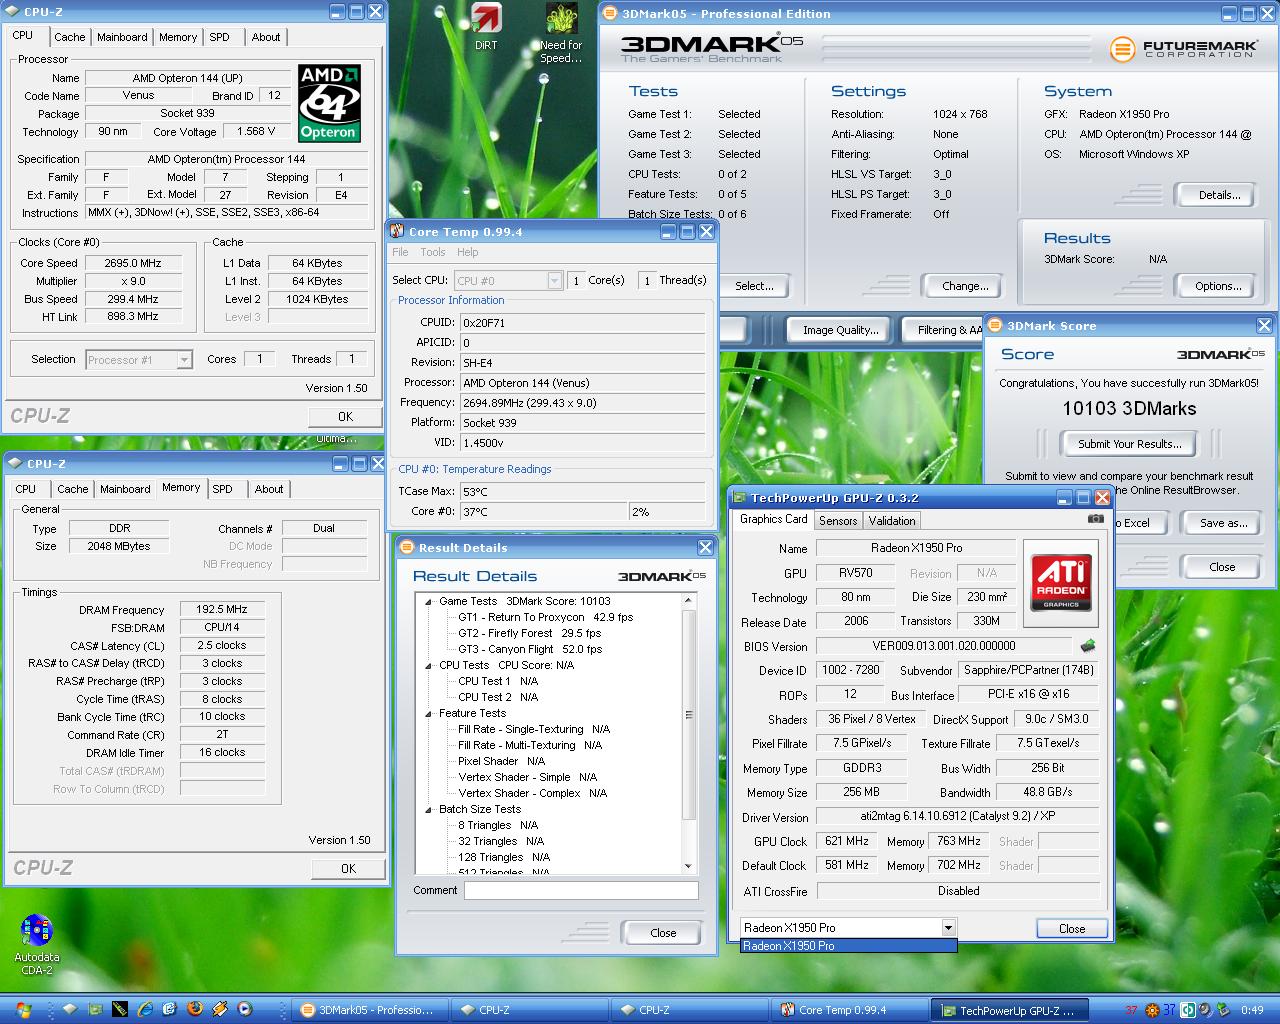Launch CPU-Z from the quick launch bar

coord(70,1009)
